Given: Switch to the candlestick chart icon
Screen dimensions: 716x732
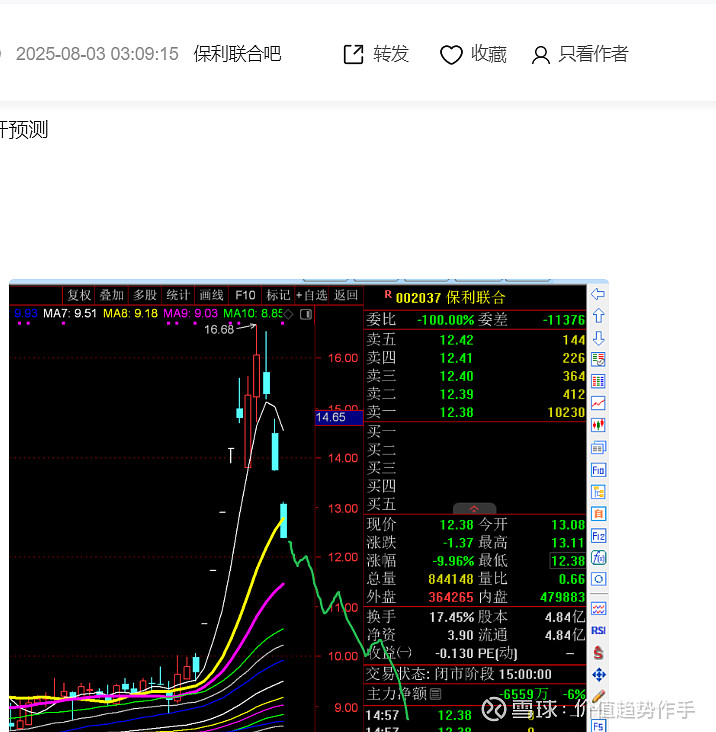Looking at the screenshot, I should coord(598,425).
